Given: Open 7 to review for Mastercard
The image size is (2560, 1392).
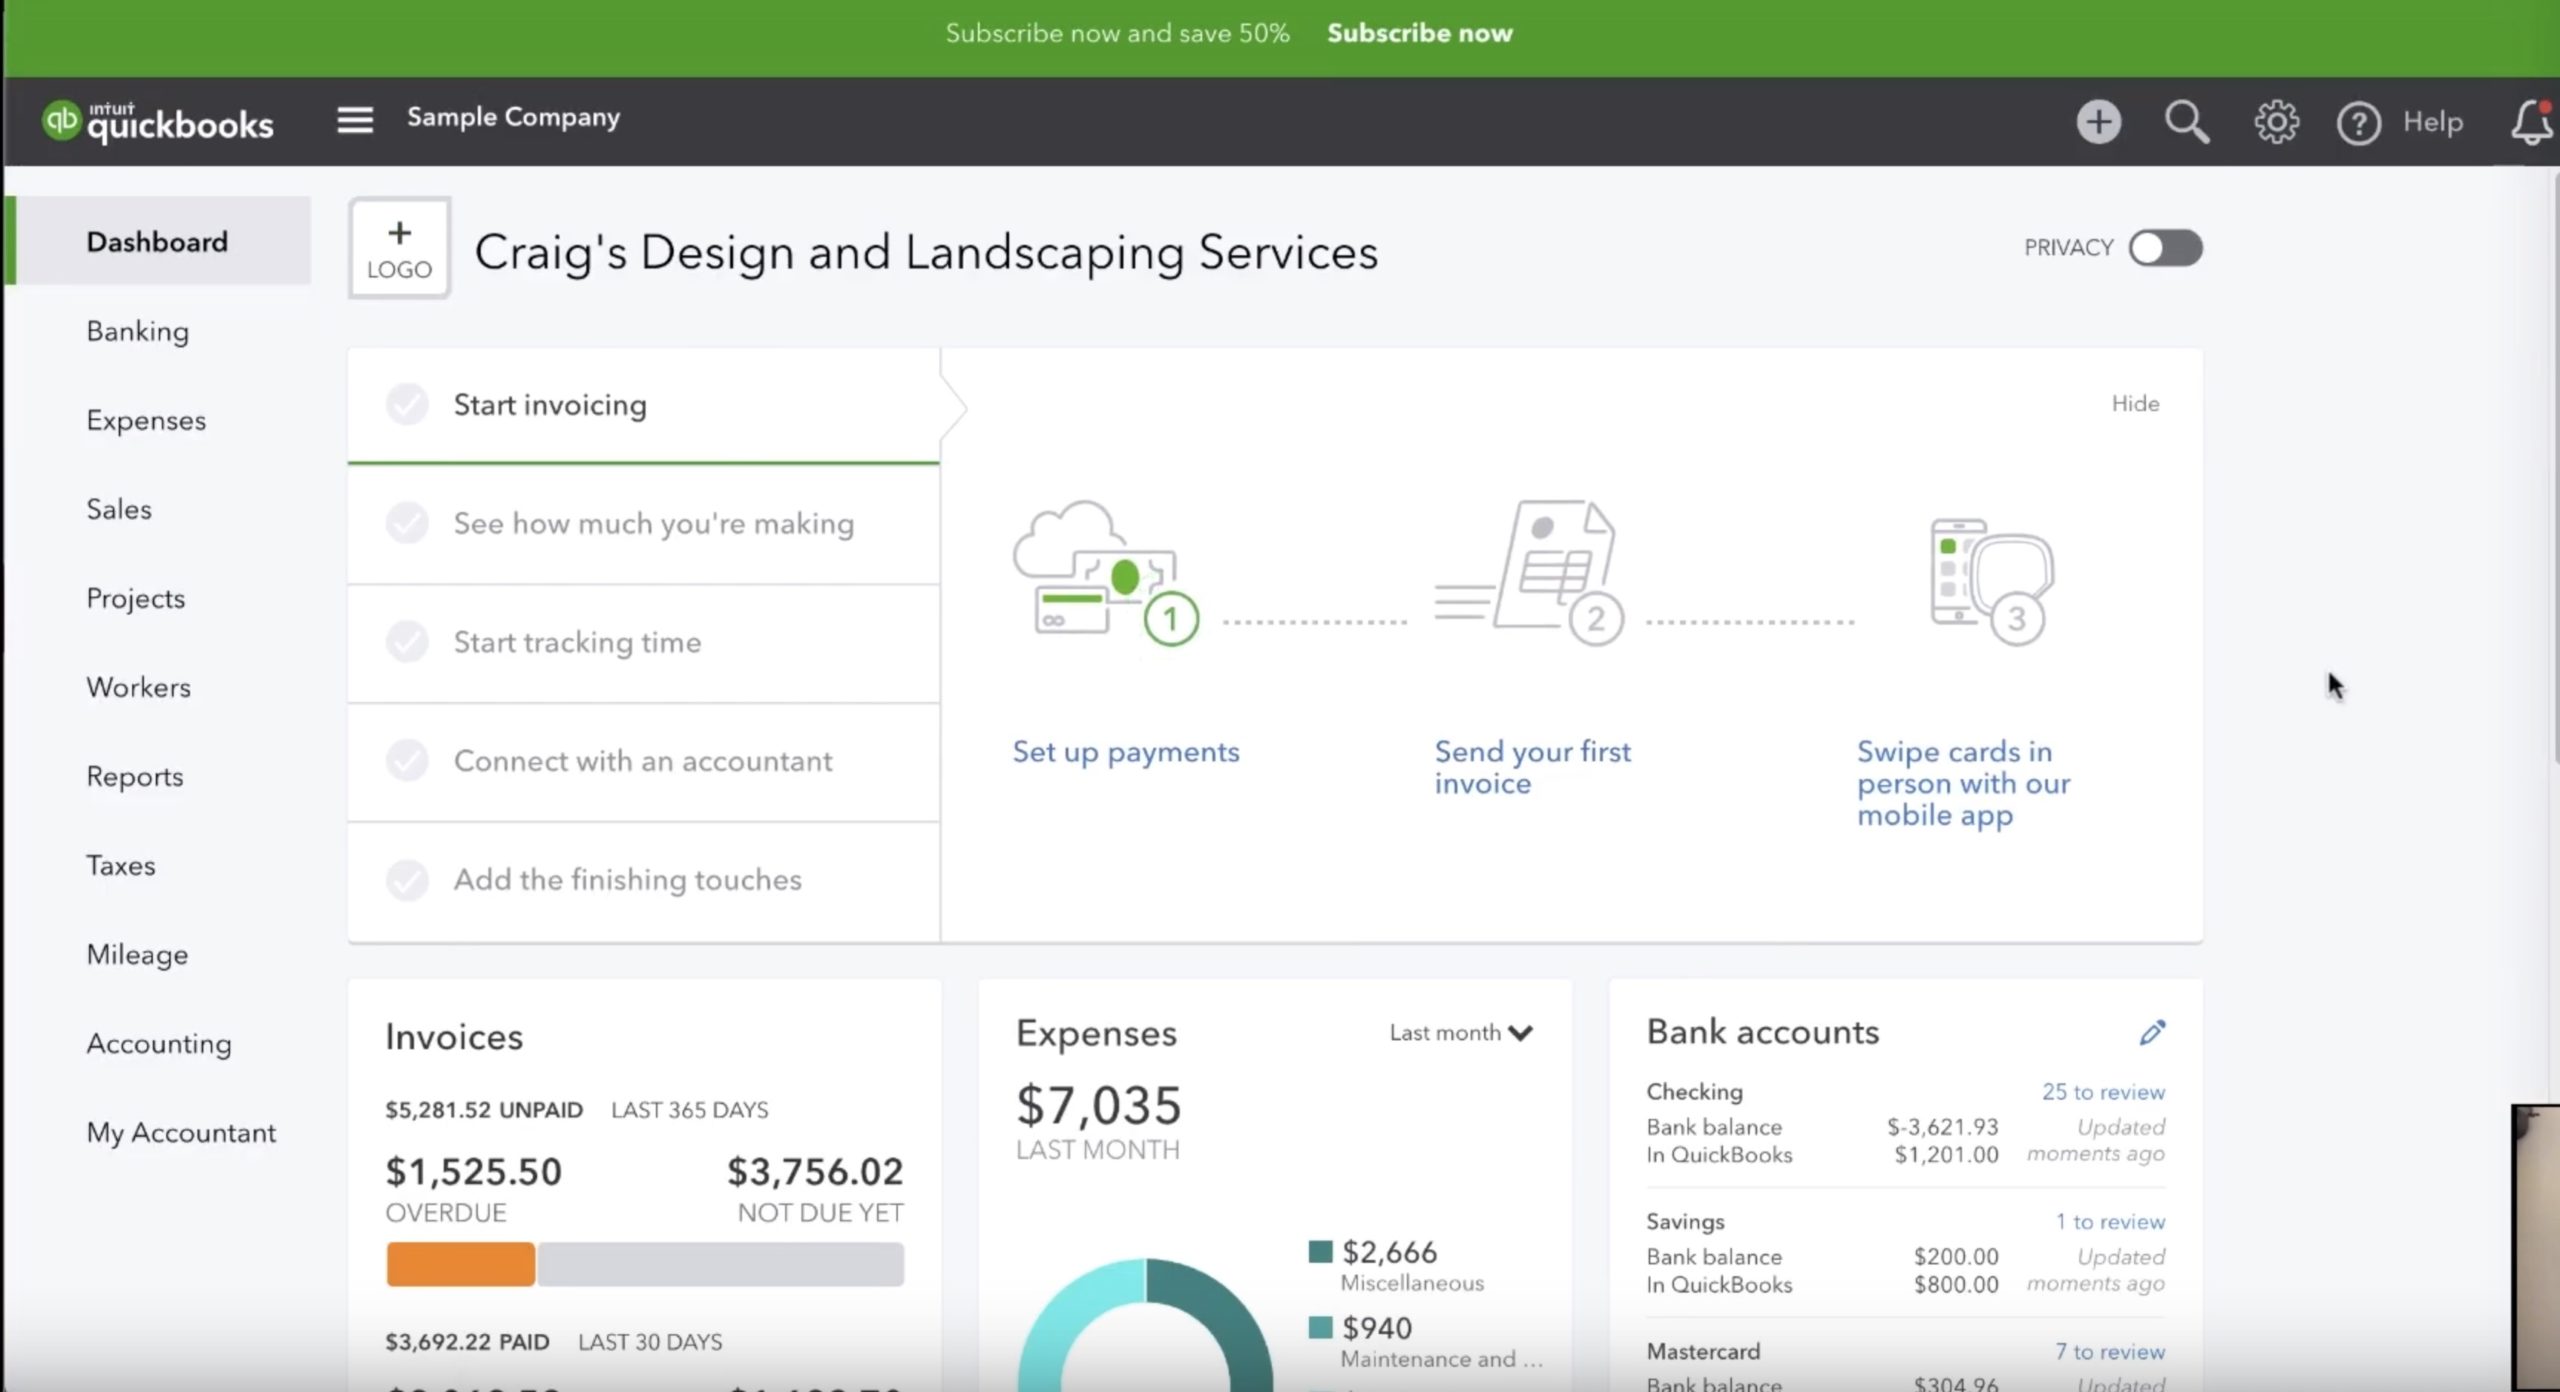Looking at the screenshot, I should pos(2110,1352).
